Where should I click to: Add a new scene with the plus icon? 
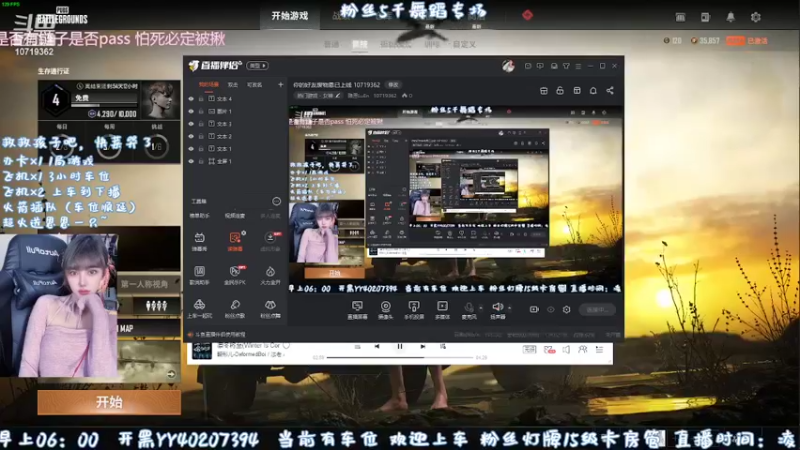(280, 85)
